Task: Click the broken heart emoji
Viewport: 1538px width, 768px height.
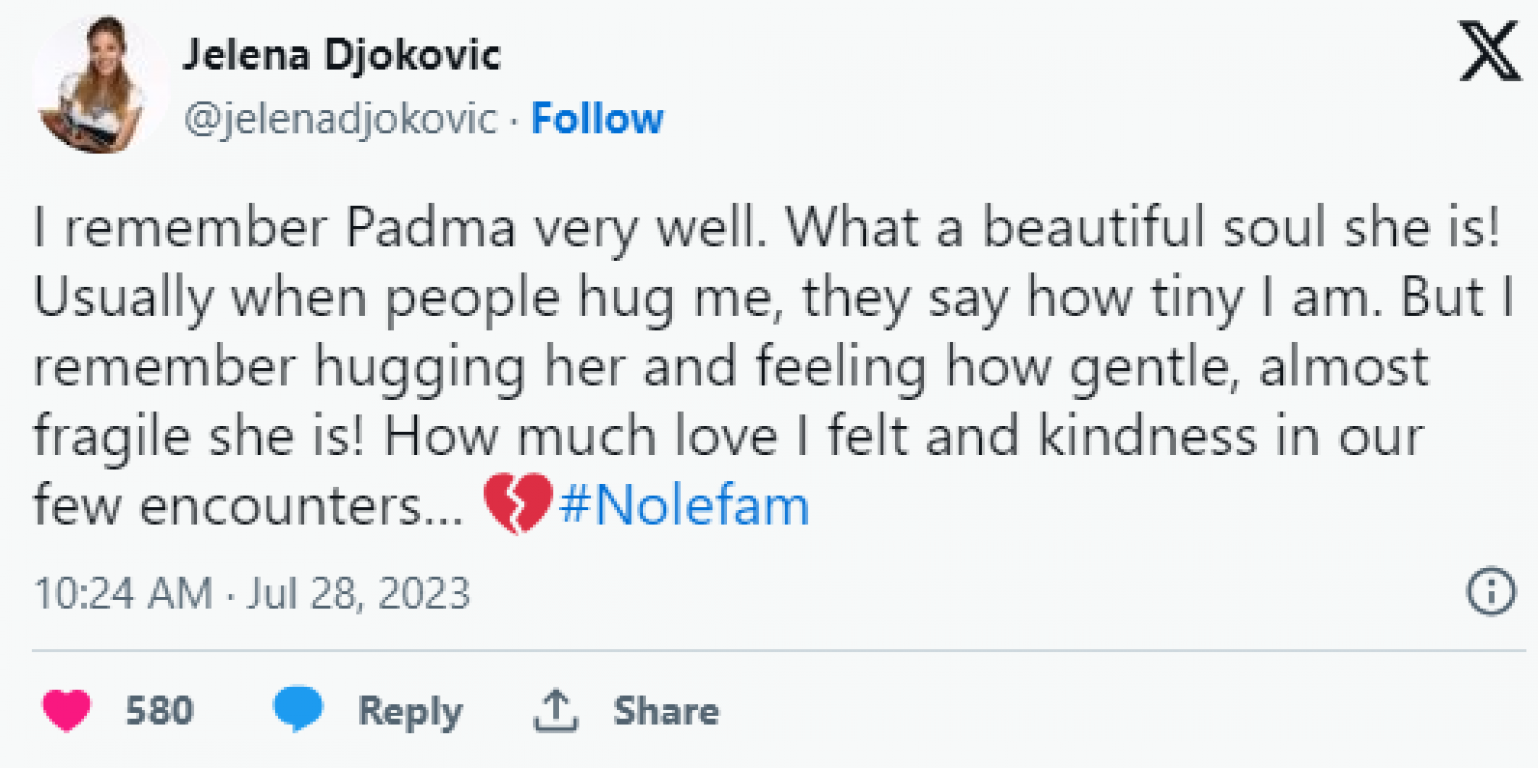Action: (x=517, y=505)
